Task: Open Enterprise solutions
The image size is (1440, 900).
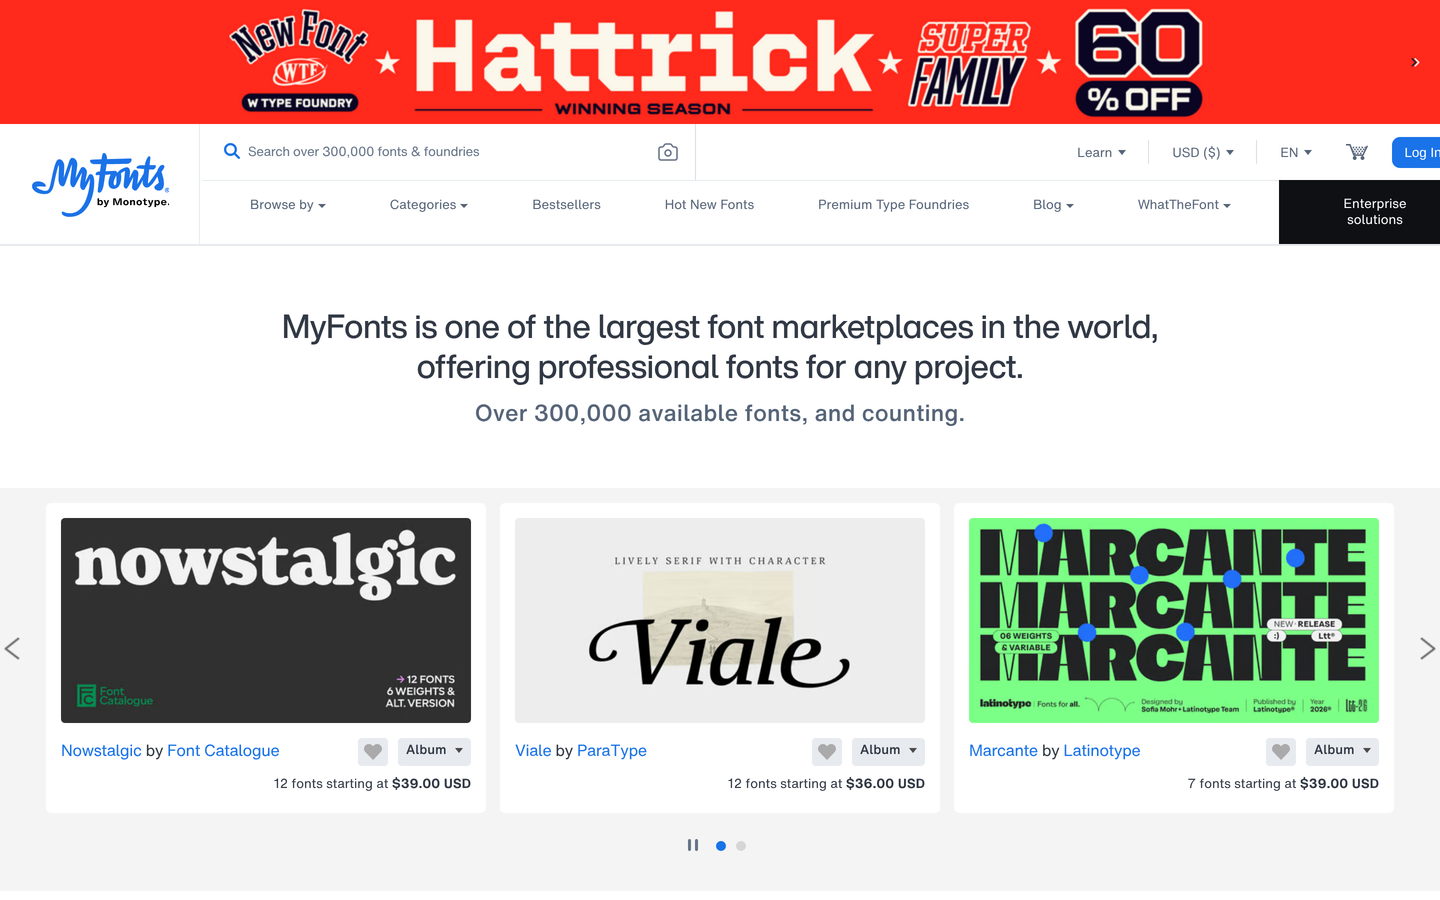Action: tap(1359, 212)
